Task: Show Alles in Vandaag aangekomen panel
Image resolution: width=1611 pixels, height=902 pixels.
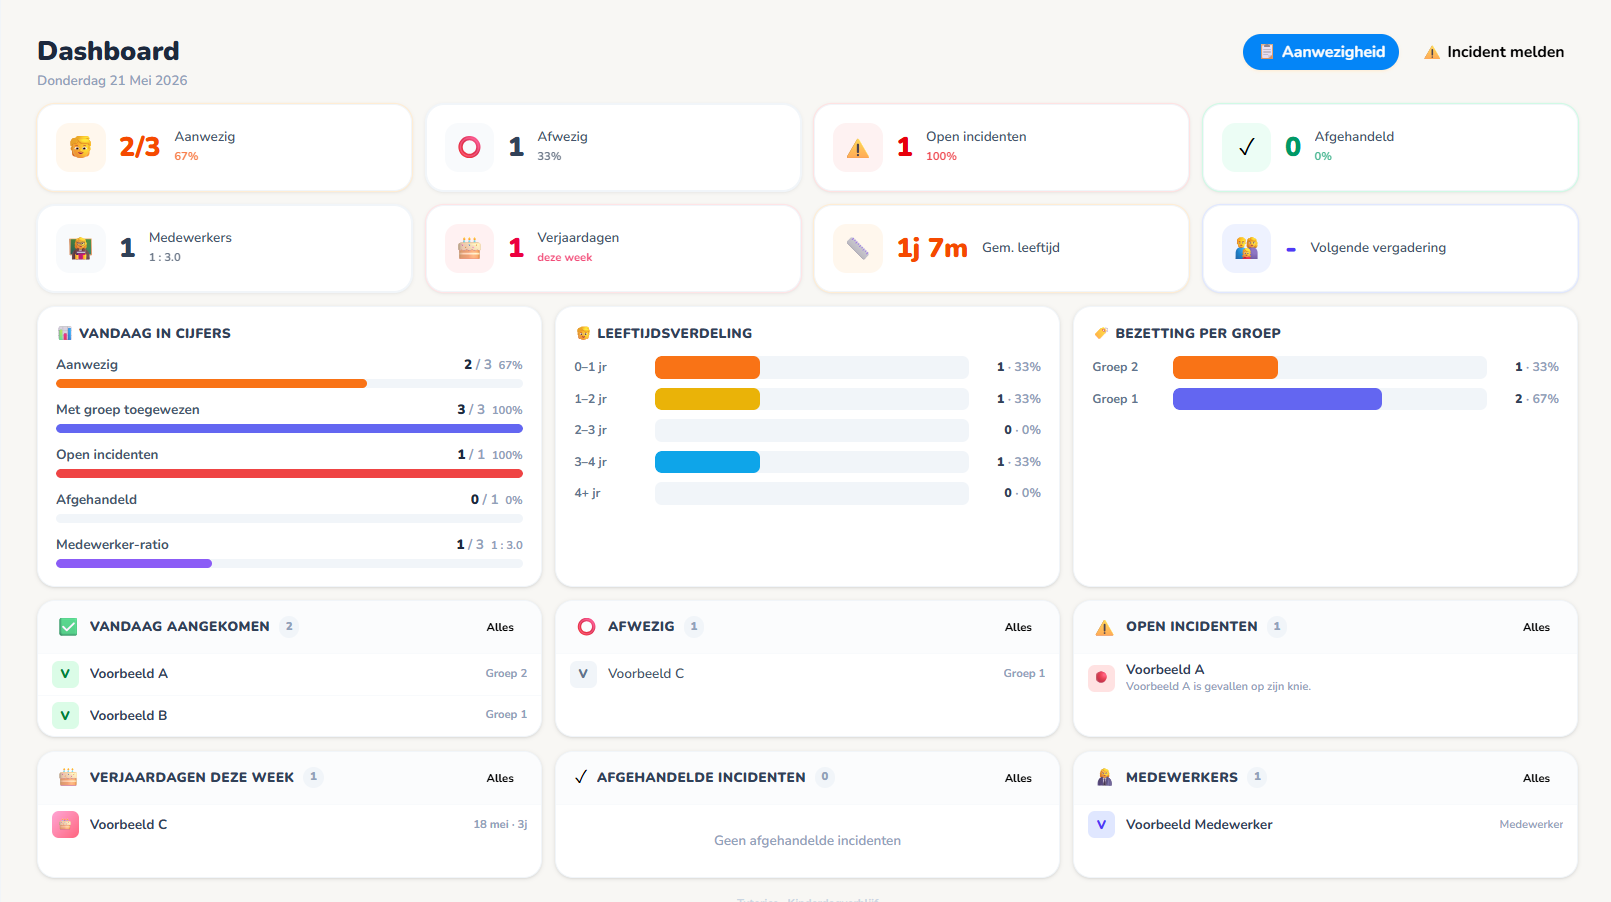Action: [500, 627]
